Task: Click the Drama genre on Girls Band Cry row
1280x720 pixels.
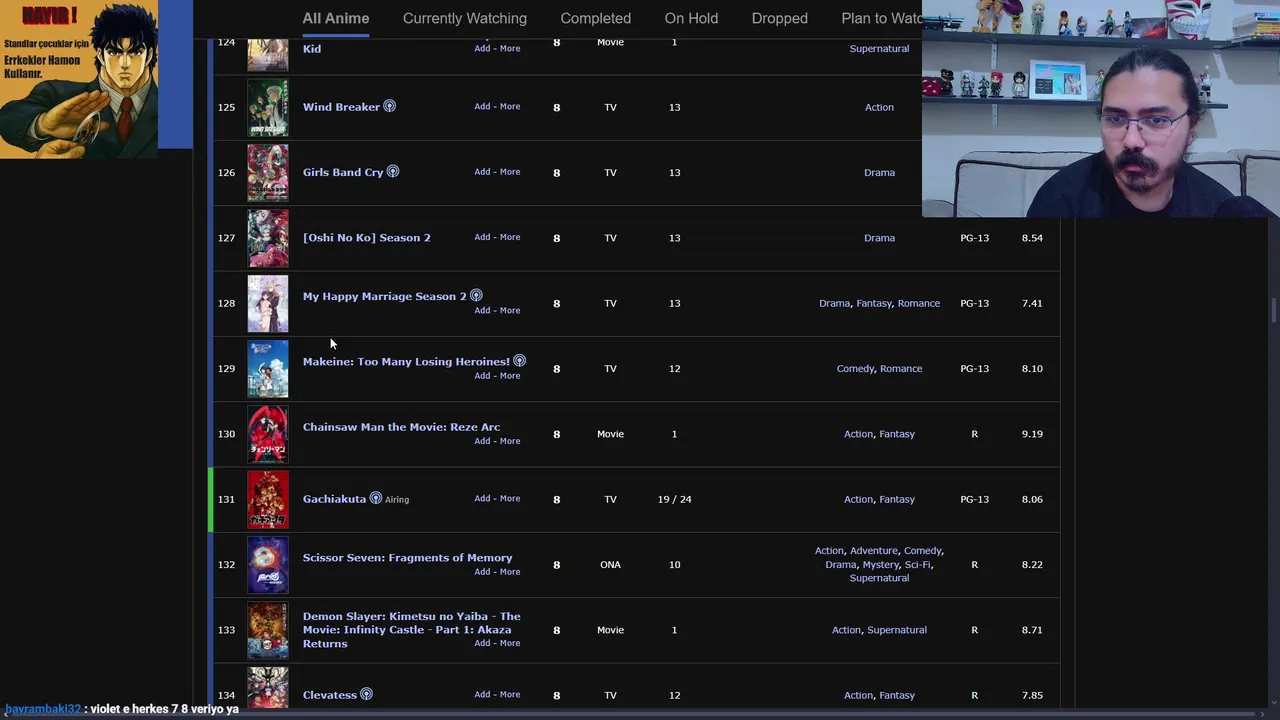Action: point(879,172)
